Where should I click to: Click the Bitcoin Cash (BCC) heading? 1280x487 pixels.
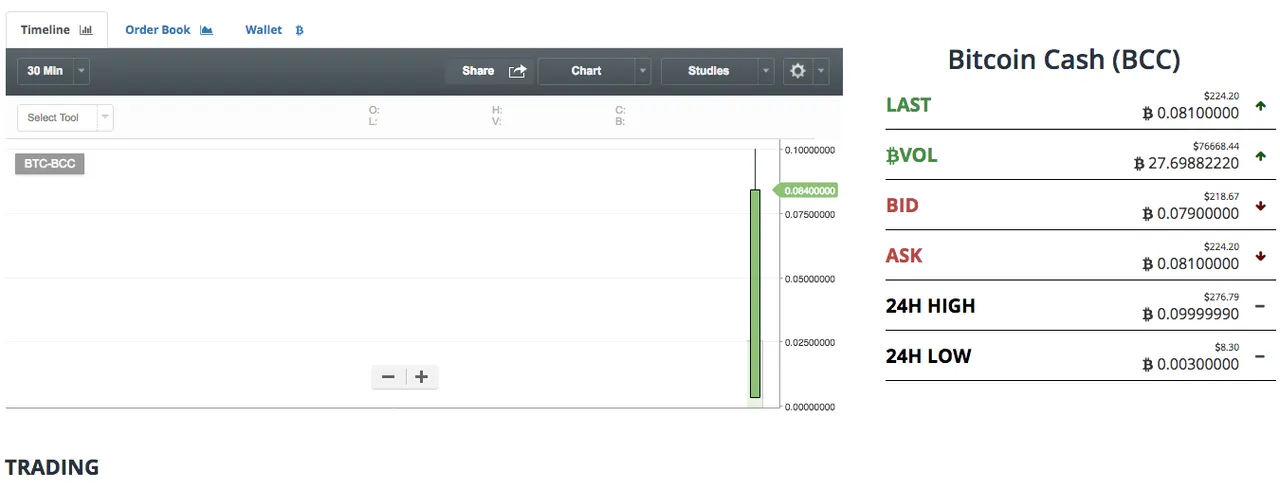click(x=1064, y=59)
